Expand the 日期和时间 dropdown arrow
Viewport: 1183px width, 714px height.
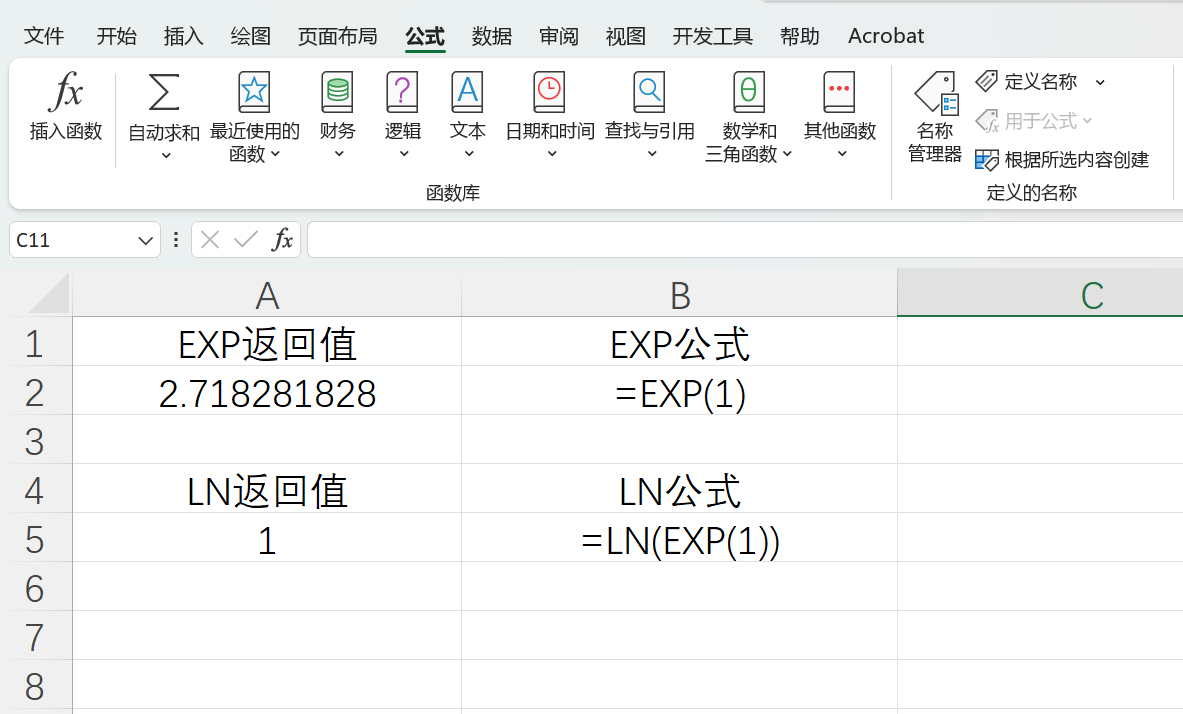click(552, 154)
